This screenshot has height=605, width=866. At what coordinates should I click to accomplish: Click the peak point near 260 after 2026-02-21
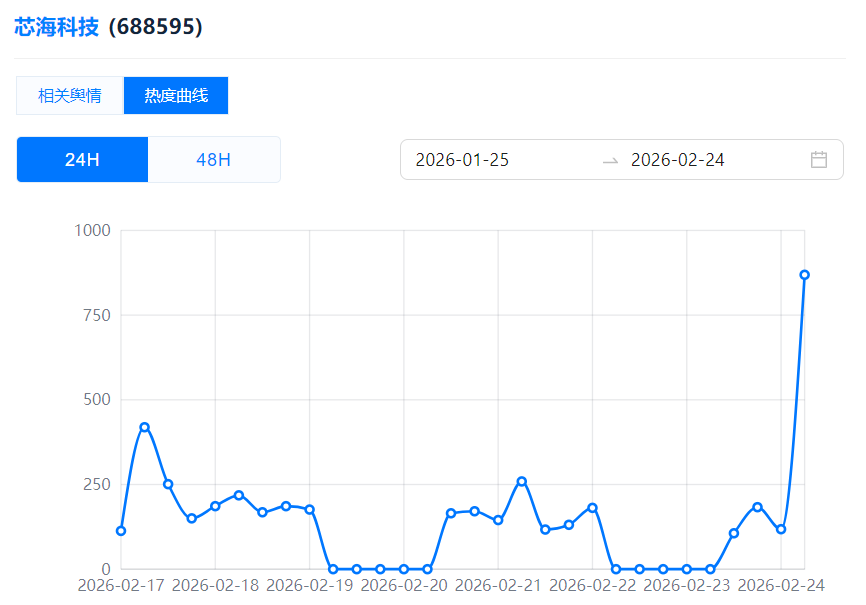521,481
